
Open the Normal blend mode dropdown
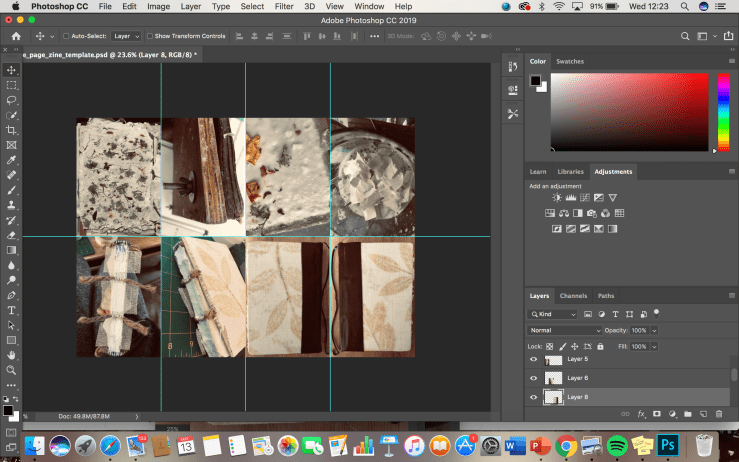tap(565, 330)
